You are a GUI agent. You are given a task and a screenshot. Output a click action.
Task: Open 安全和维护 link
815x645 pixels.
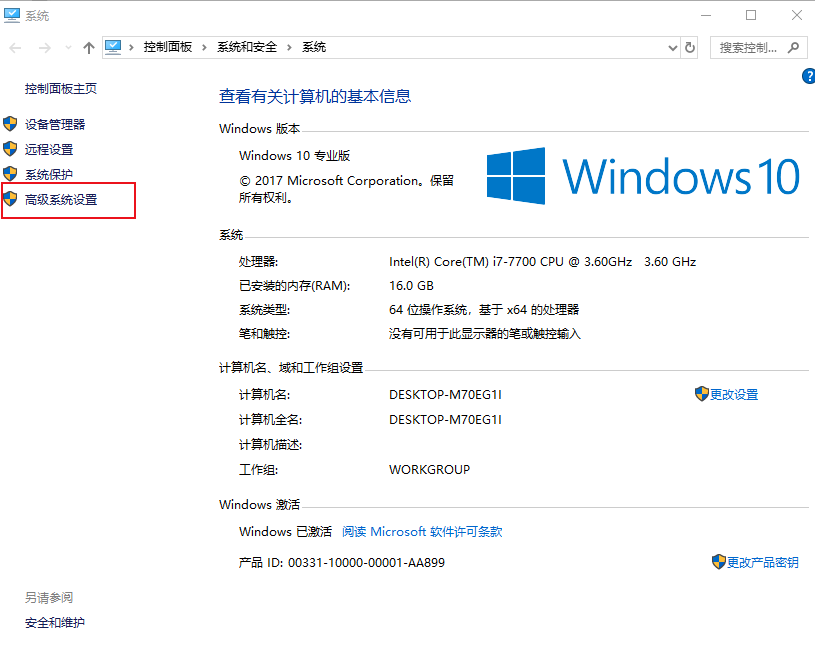[x=55, y=623]
